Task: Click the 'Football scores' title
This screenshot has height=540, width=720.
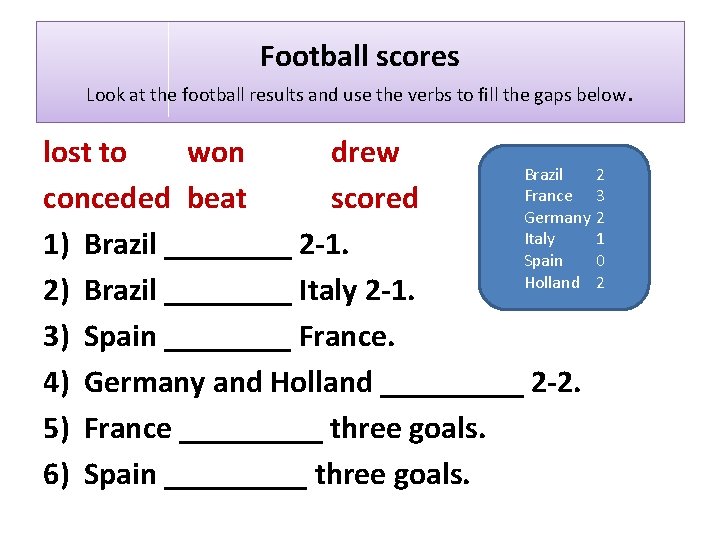Action: [x=359, y=56]
